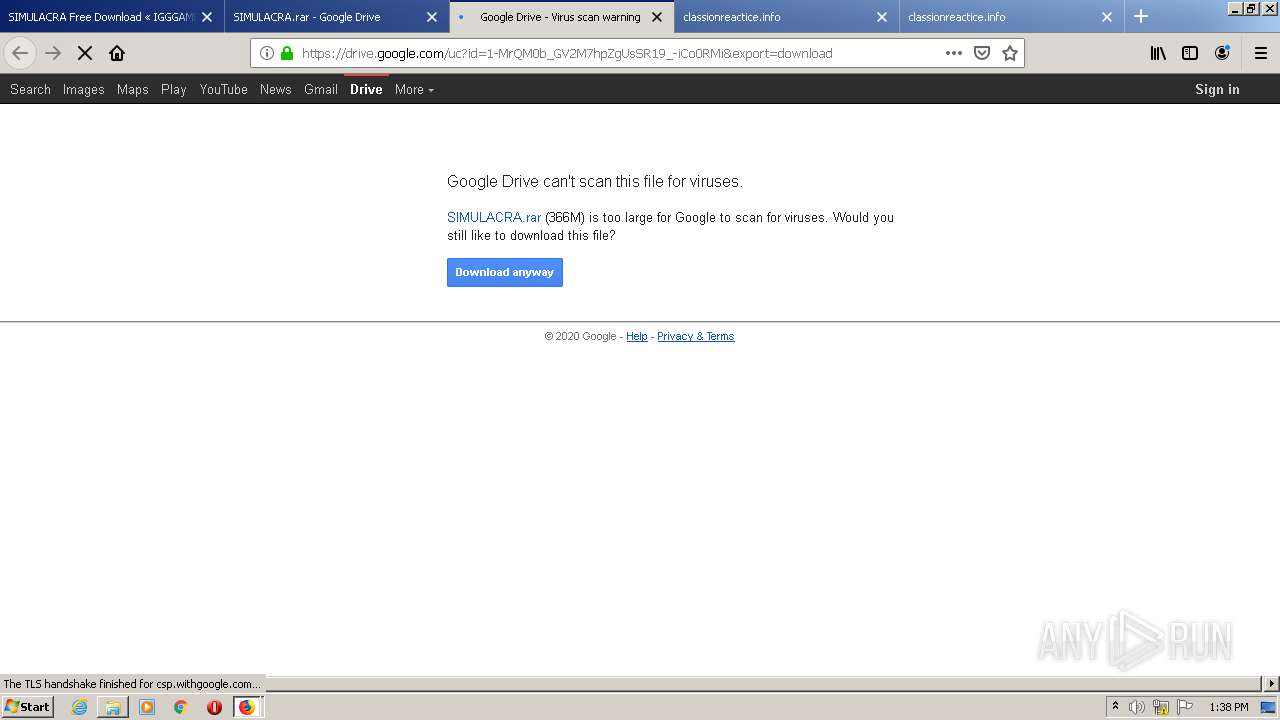
Task: Go back to previous page
Action: [20, 53]
